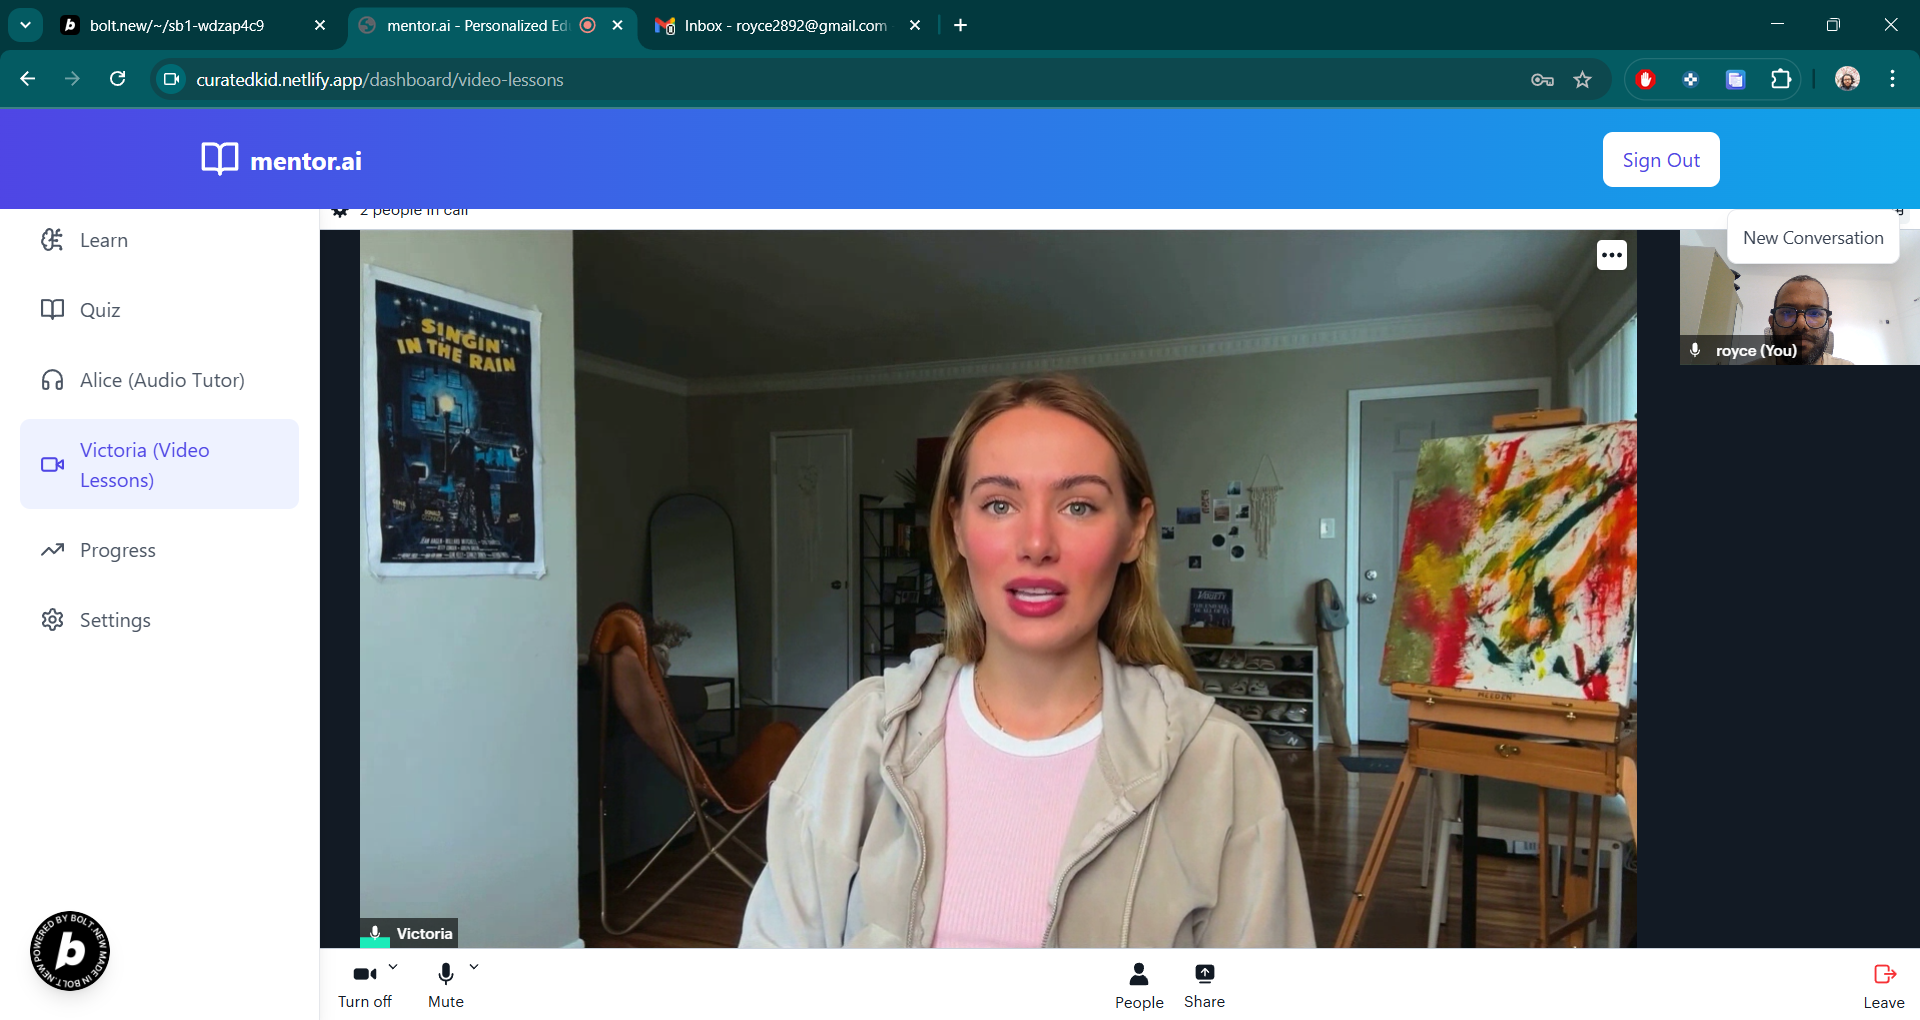Start a New Conversation
1920x1020 pixels.
point(1813,238)
